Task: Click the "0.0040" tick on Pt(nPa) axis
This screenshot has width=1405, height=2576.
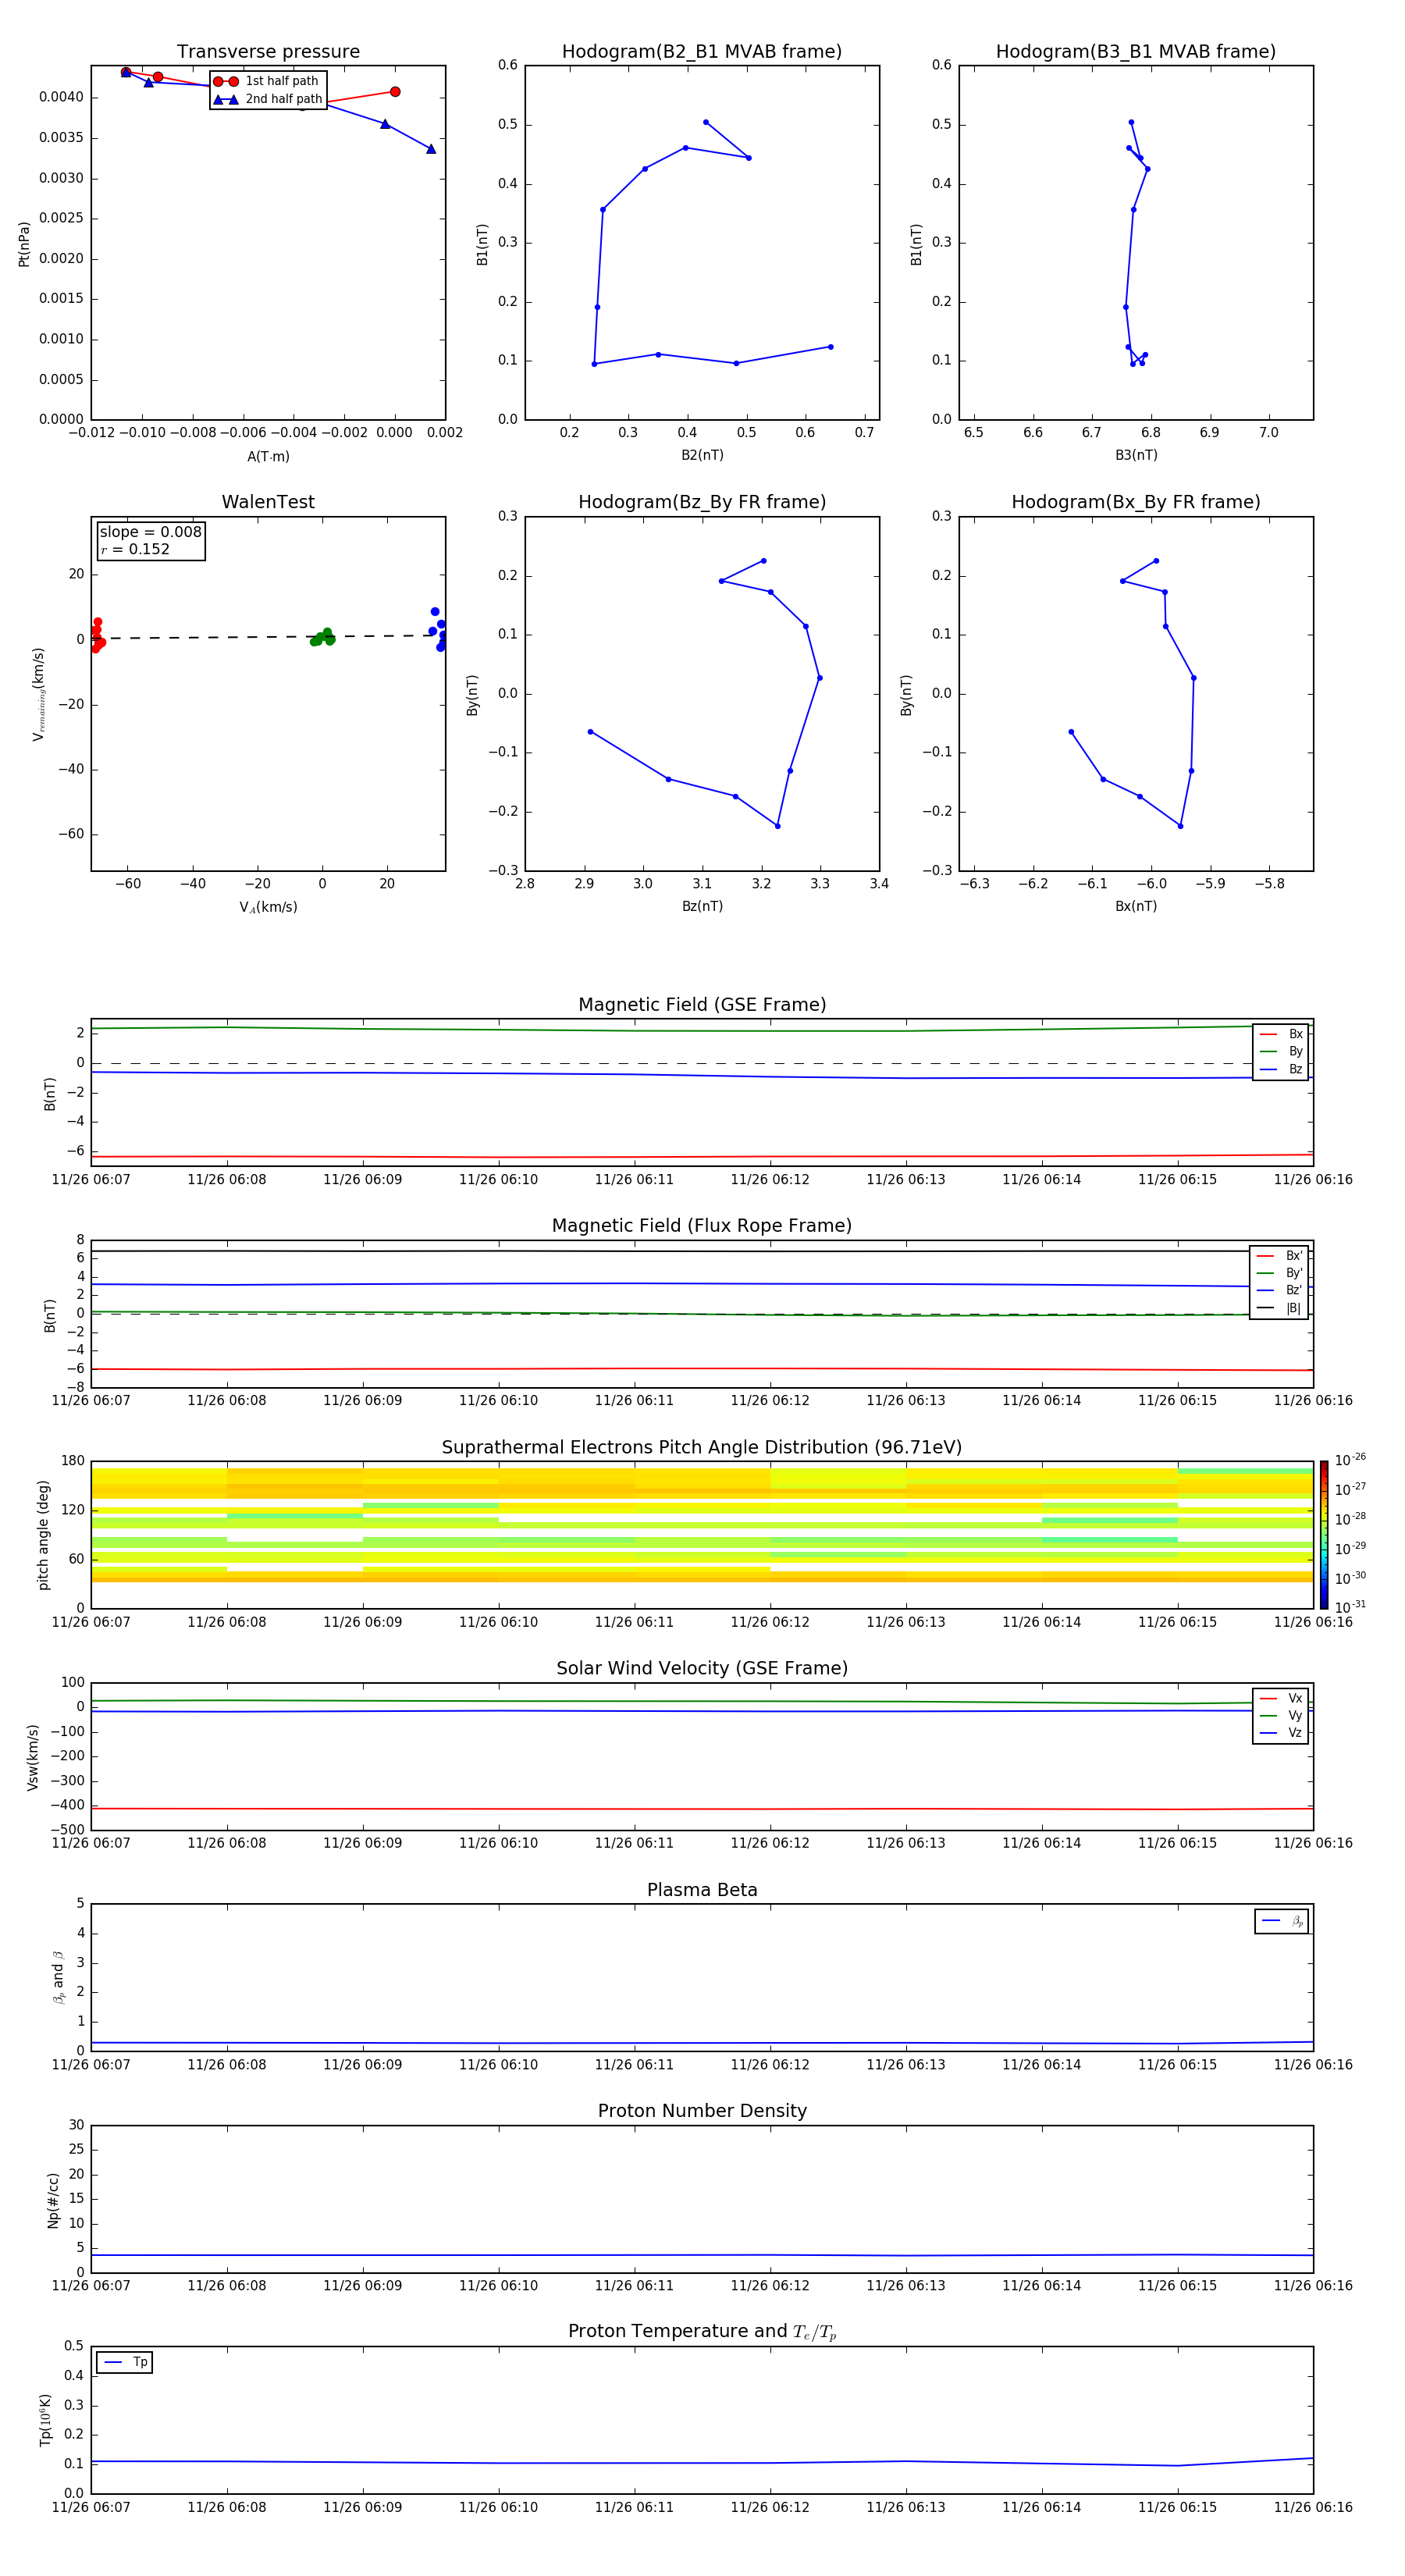Action: coord(62,97)
